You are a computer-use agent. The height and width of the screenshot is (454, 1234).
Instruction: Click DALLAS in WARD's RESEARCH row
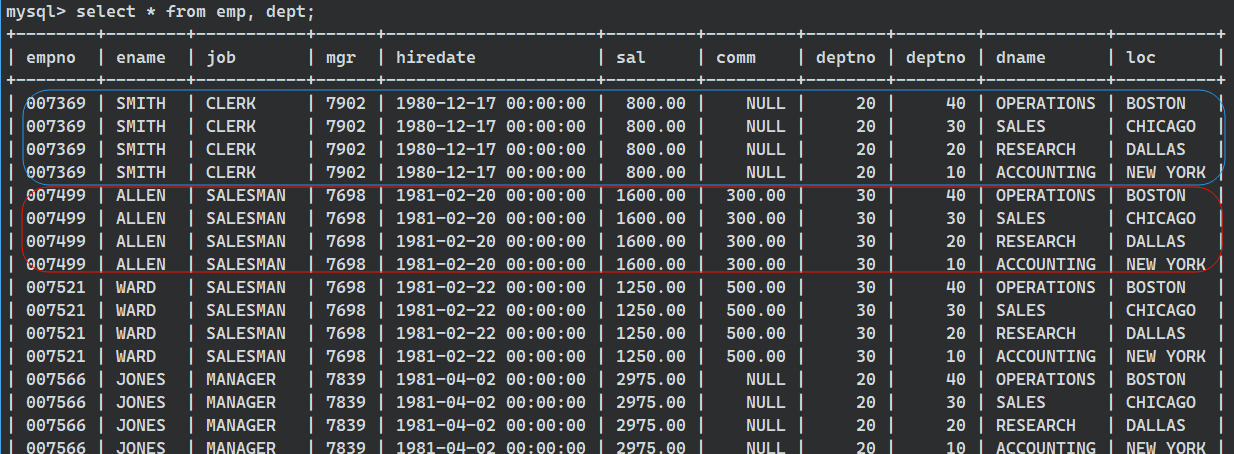pos(1156,333)
